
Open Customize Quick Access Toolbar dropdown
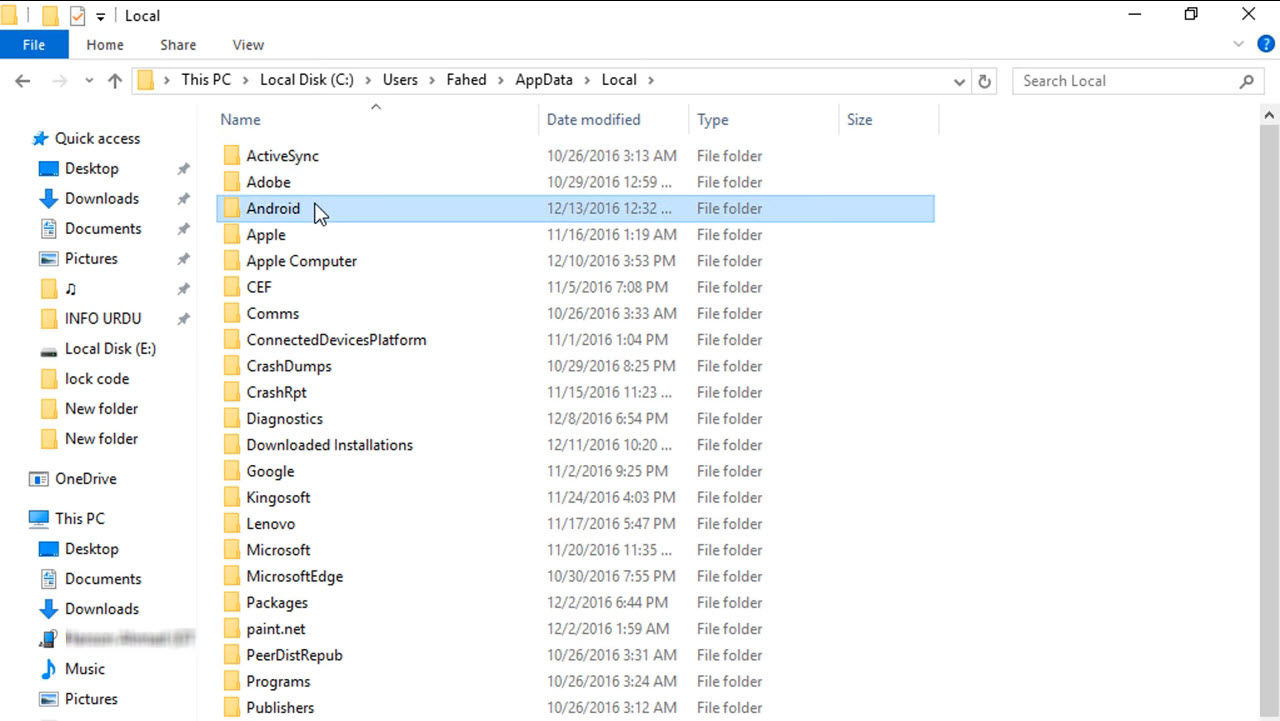click(101, 17)
